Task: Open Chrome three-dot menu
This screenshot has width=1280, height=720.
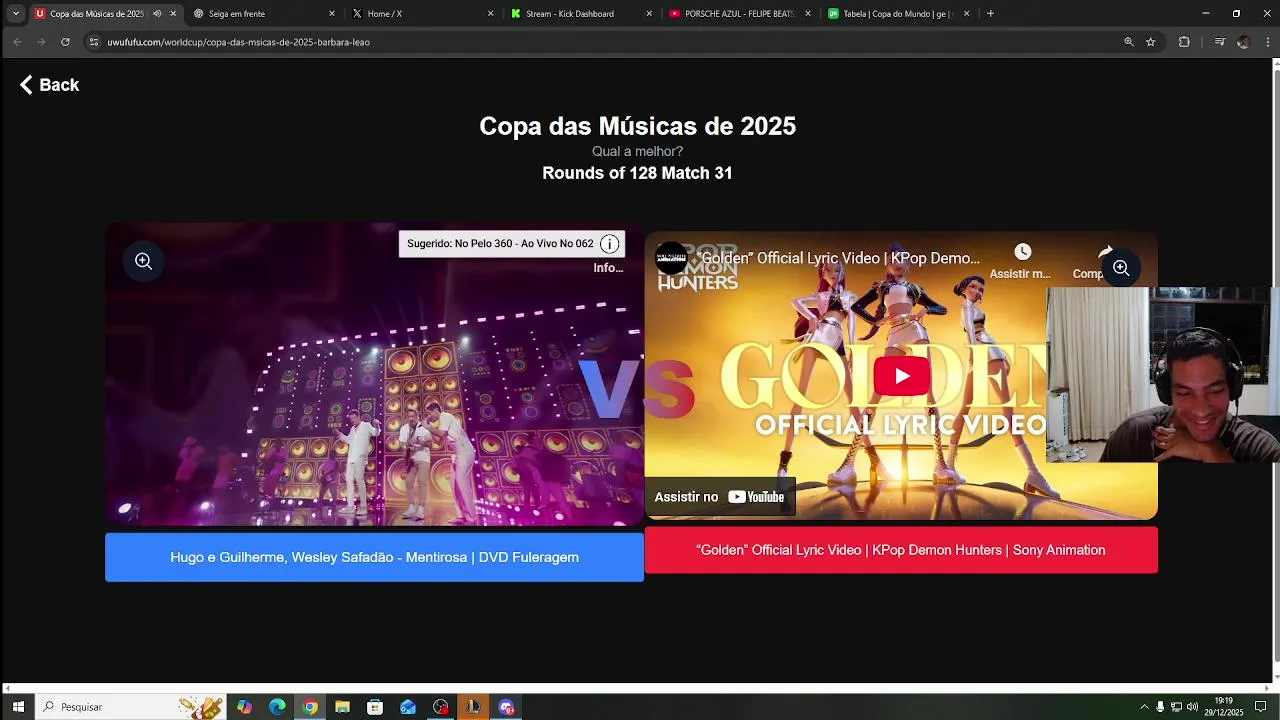Action: pos(1268,42)
